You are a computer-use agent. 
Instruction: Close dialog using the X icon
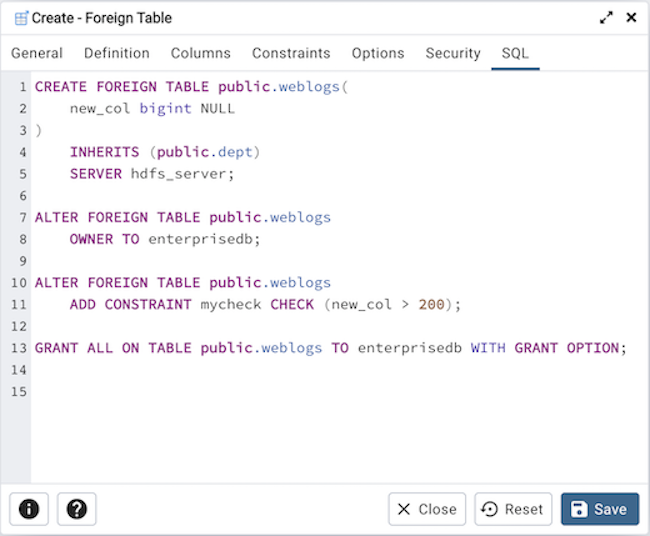pyautogui.click(x=631, y=18)
